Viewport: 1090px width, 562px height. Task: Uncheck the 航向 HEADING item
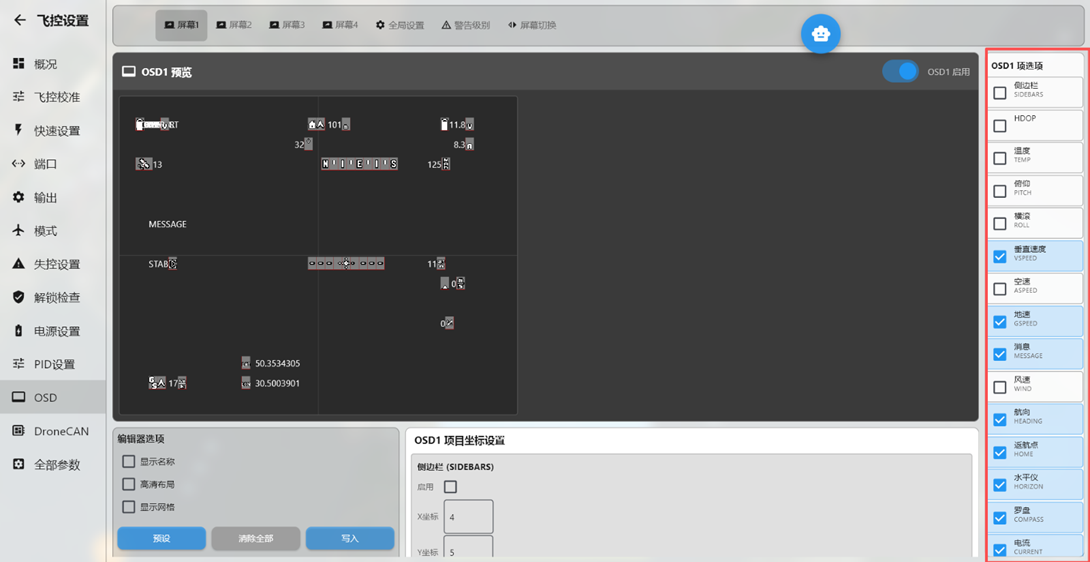click(x=1000, y=420)
